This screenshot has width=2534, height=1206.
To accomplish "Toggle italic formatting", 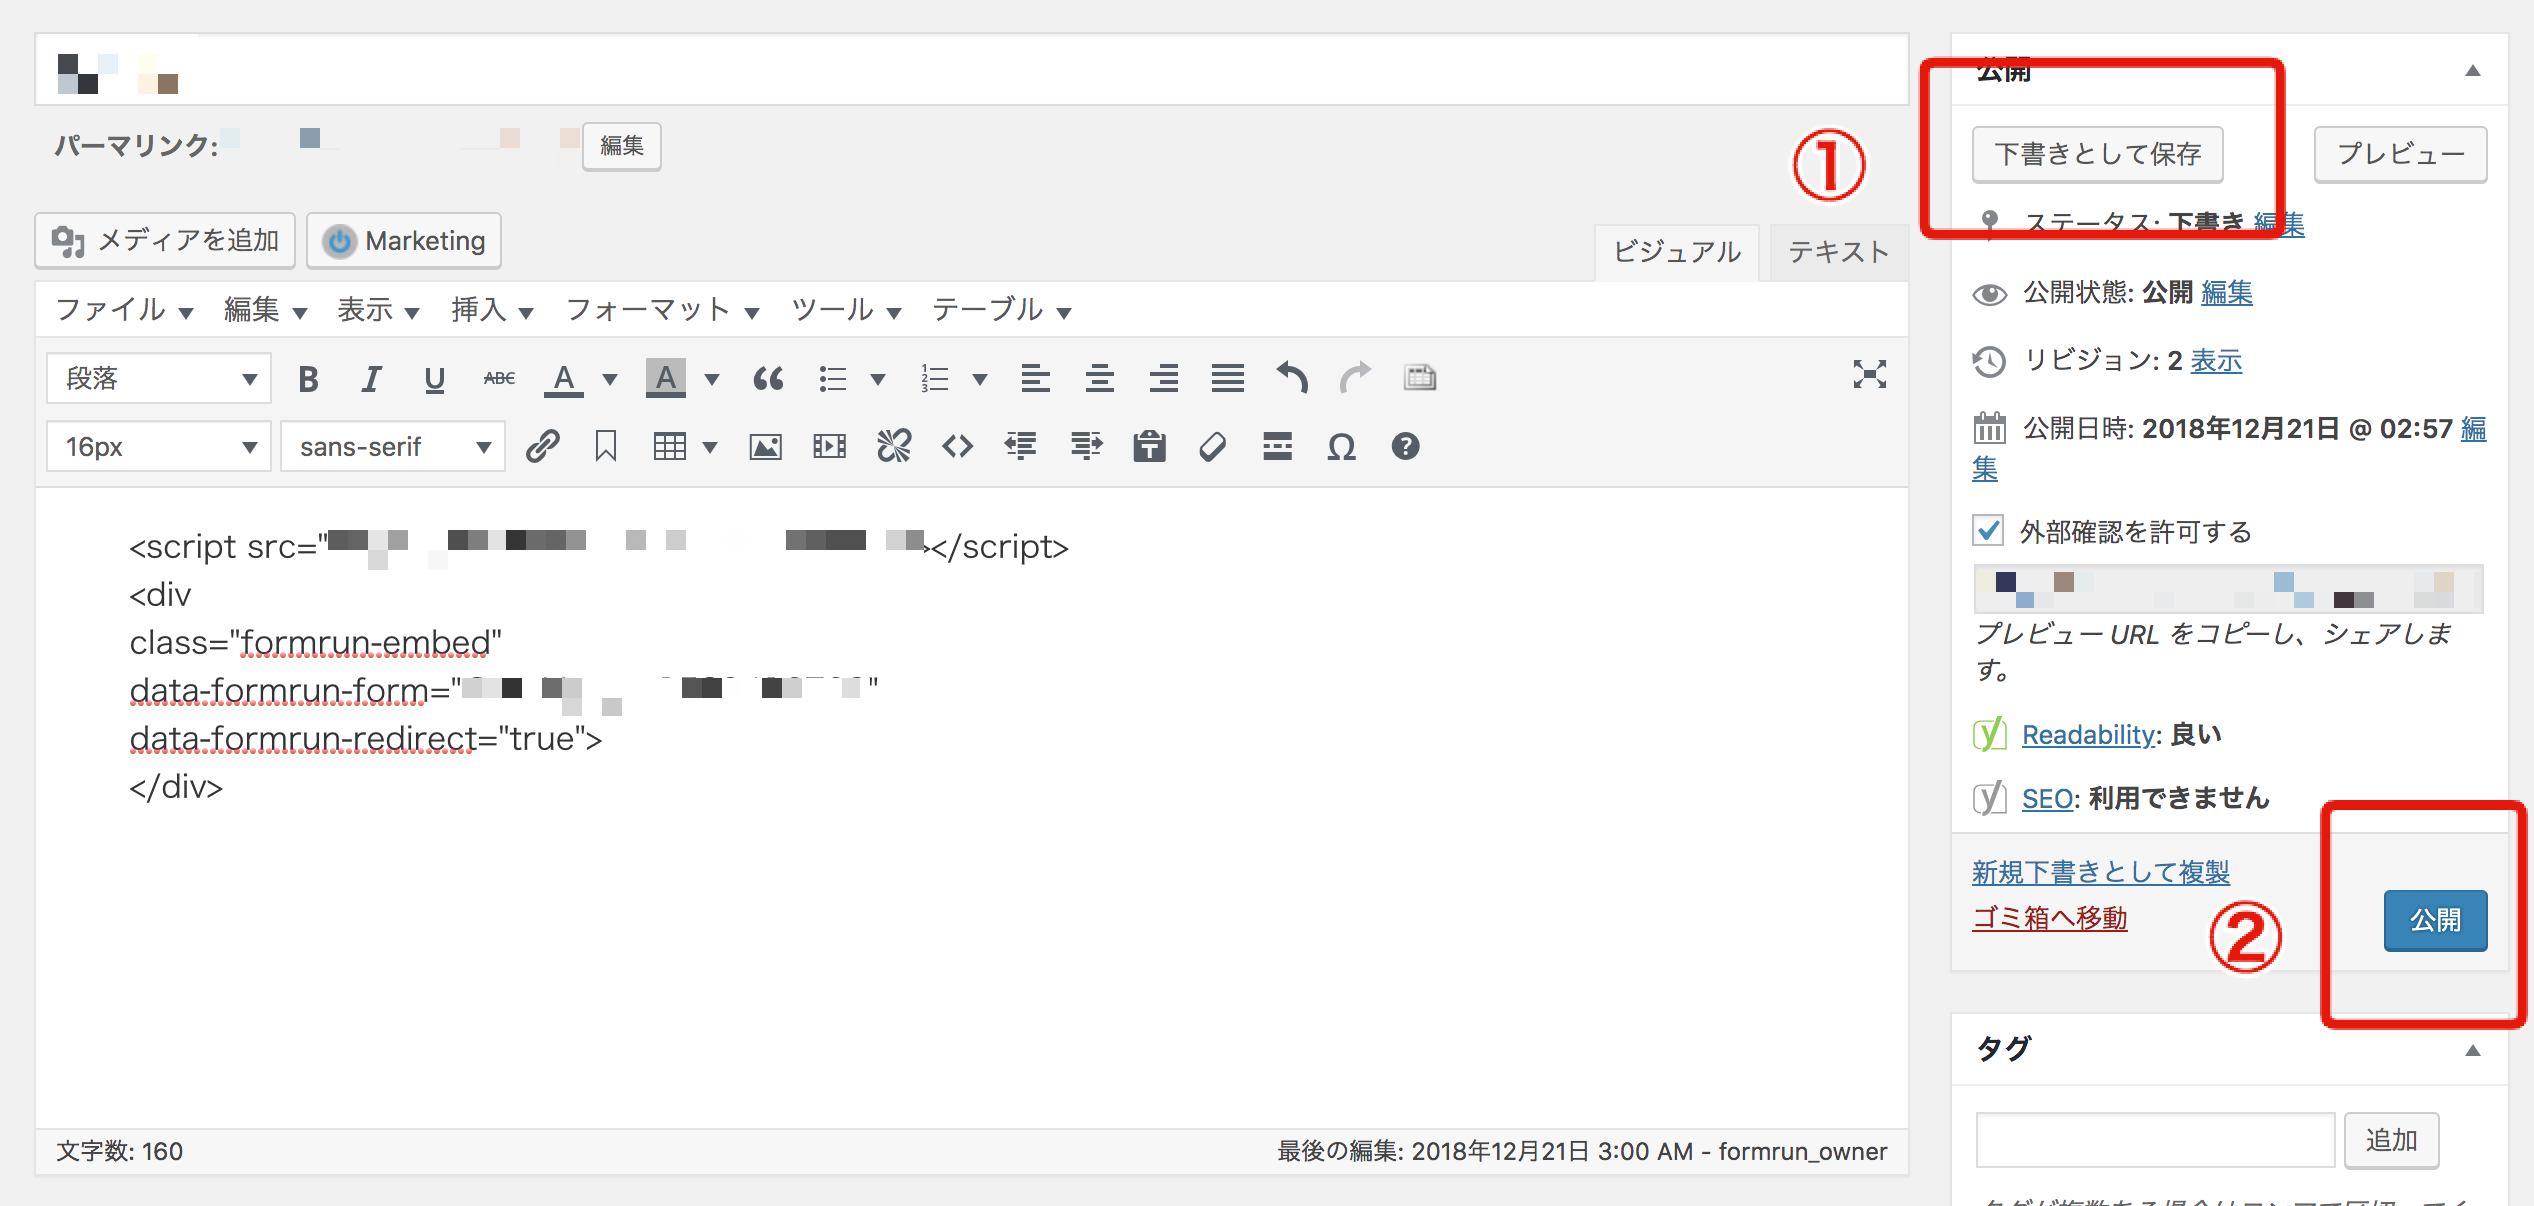I will tap(371, 379).
